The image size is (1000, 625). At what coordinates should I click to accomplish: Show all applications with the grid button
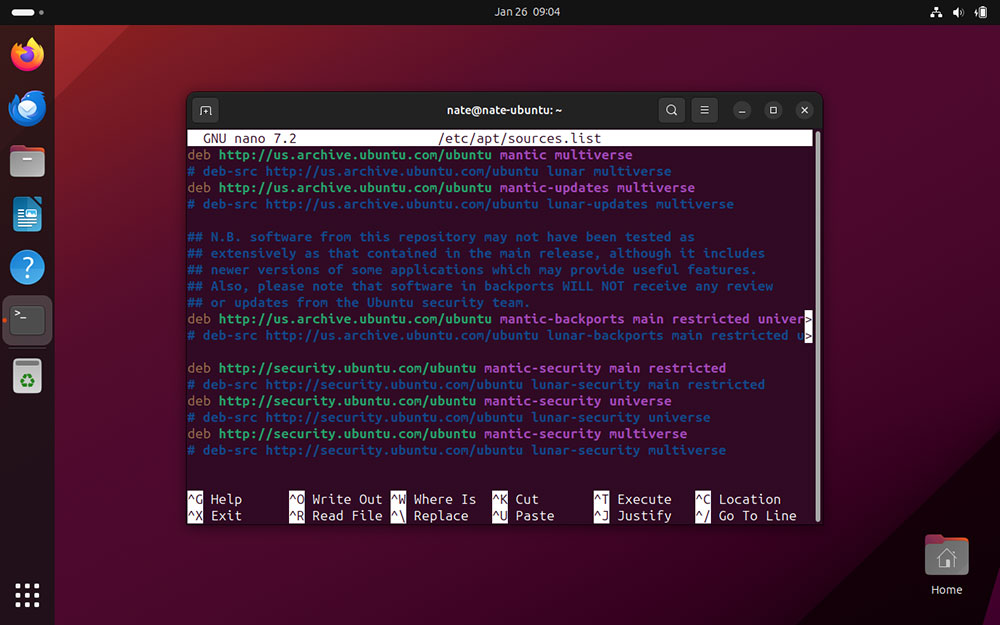(27, 595)
